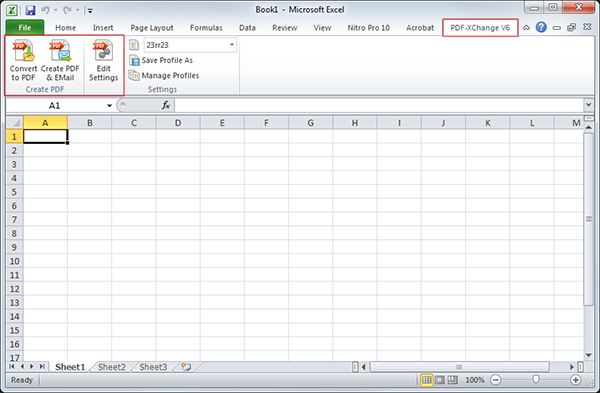Open the Review tab
The image size is (600, 393).
[285, 28]
